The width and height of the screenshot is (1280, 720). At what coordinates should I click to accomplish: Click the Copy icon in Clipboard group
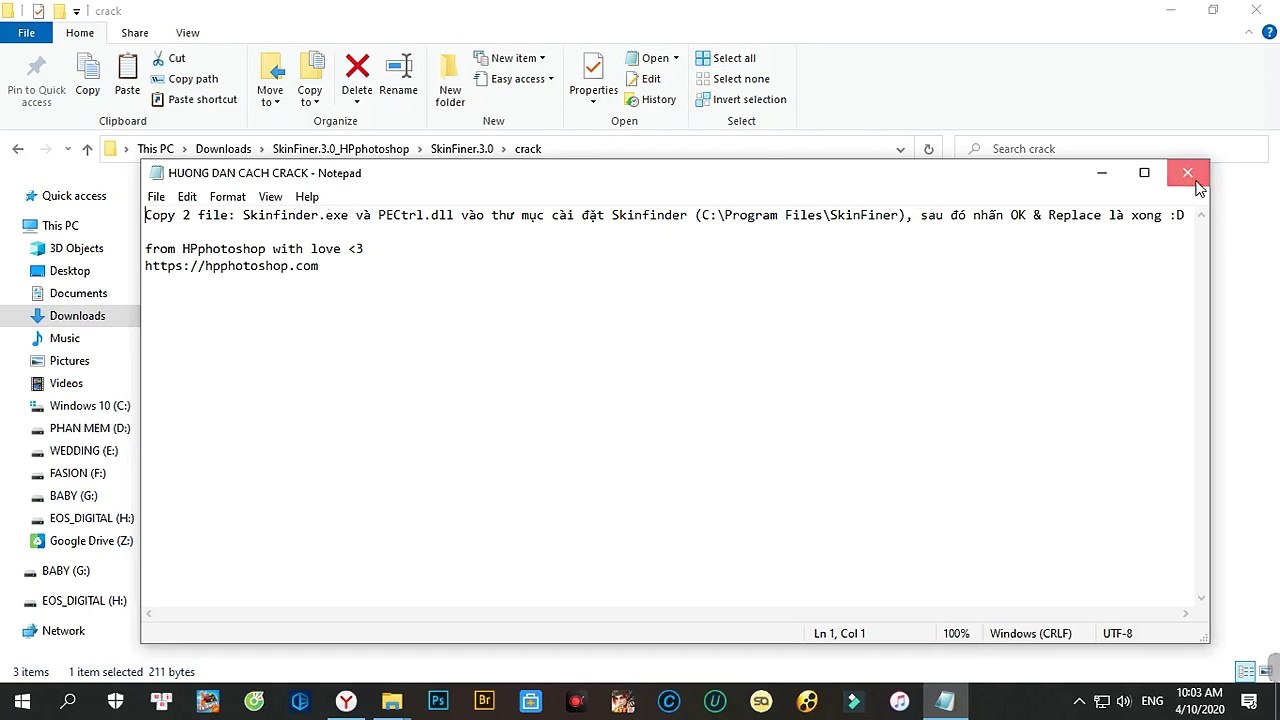(x=88, y=68)
